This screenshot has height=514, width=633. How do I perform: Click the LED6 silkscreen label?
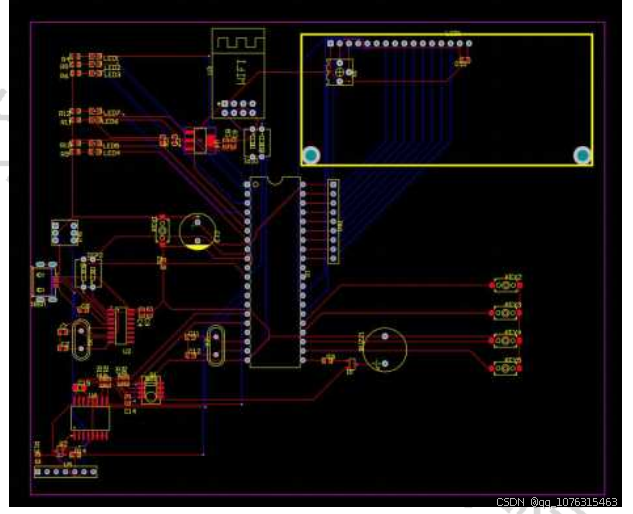[x=111, y=121]
